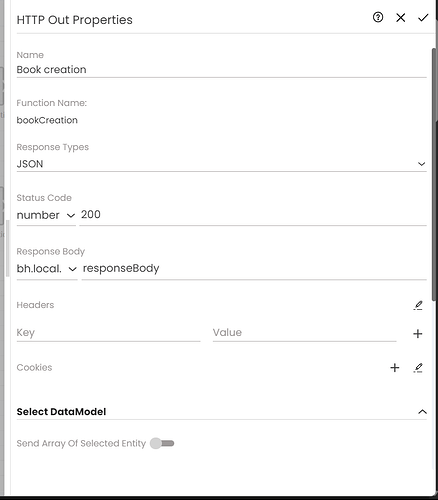
Task: Click the header Value input field
Action: point(304,333)
